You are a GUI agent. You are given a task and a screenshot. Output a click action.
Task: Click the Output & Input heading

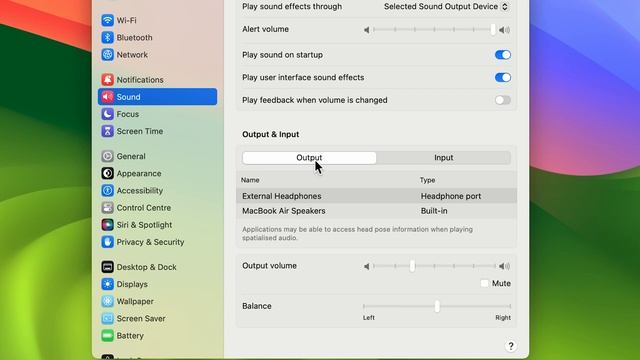click(271, 134)
